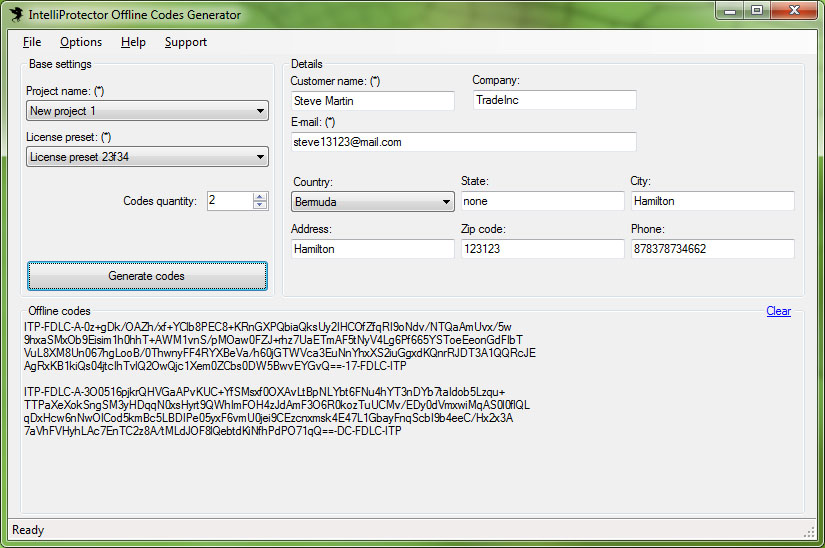Click the Ready status bar text
Image resolution: width=825 pixels, height=548 pixels.
coord(28,530)
